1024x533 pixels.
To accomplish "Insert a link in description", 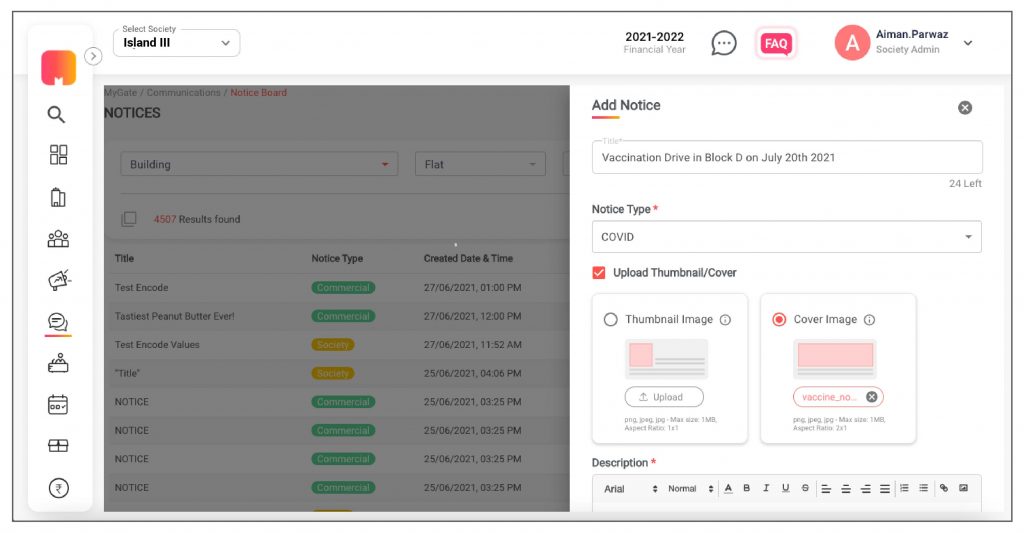I will click(944, 489).
